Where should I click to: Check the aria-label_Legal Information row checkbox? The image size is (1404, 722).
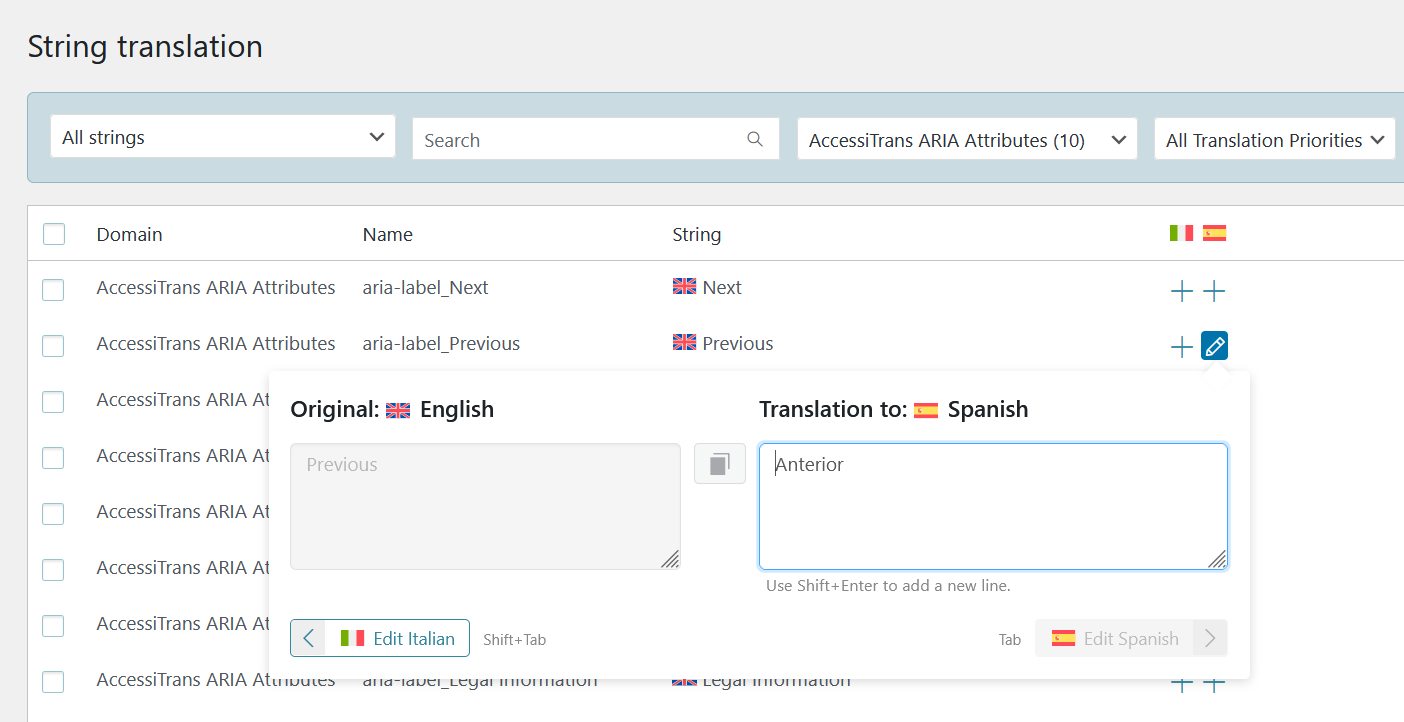click(x=53, y=682)
